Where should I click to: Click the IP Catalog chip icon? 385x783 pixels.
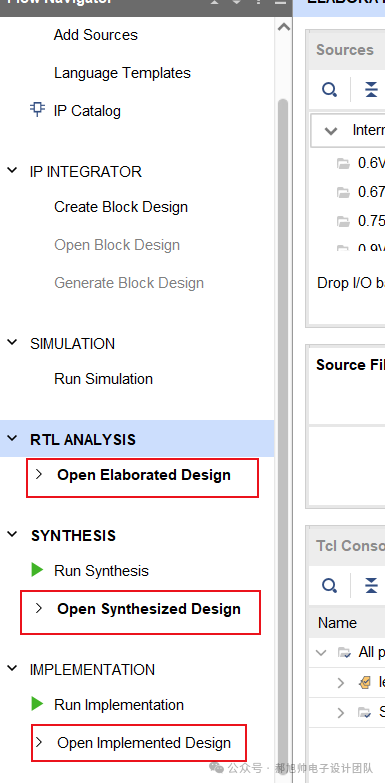point(37,109)
